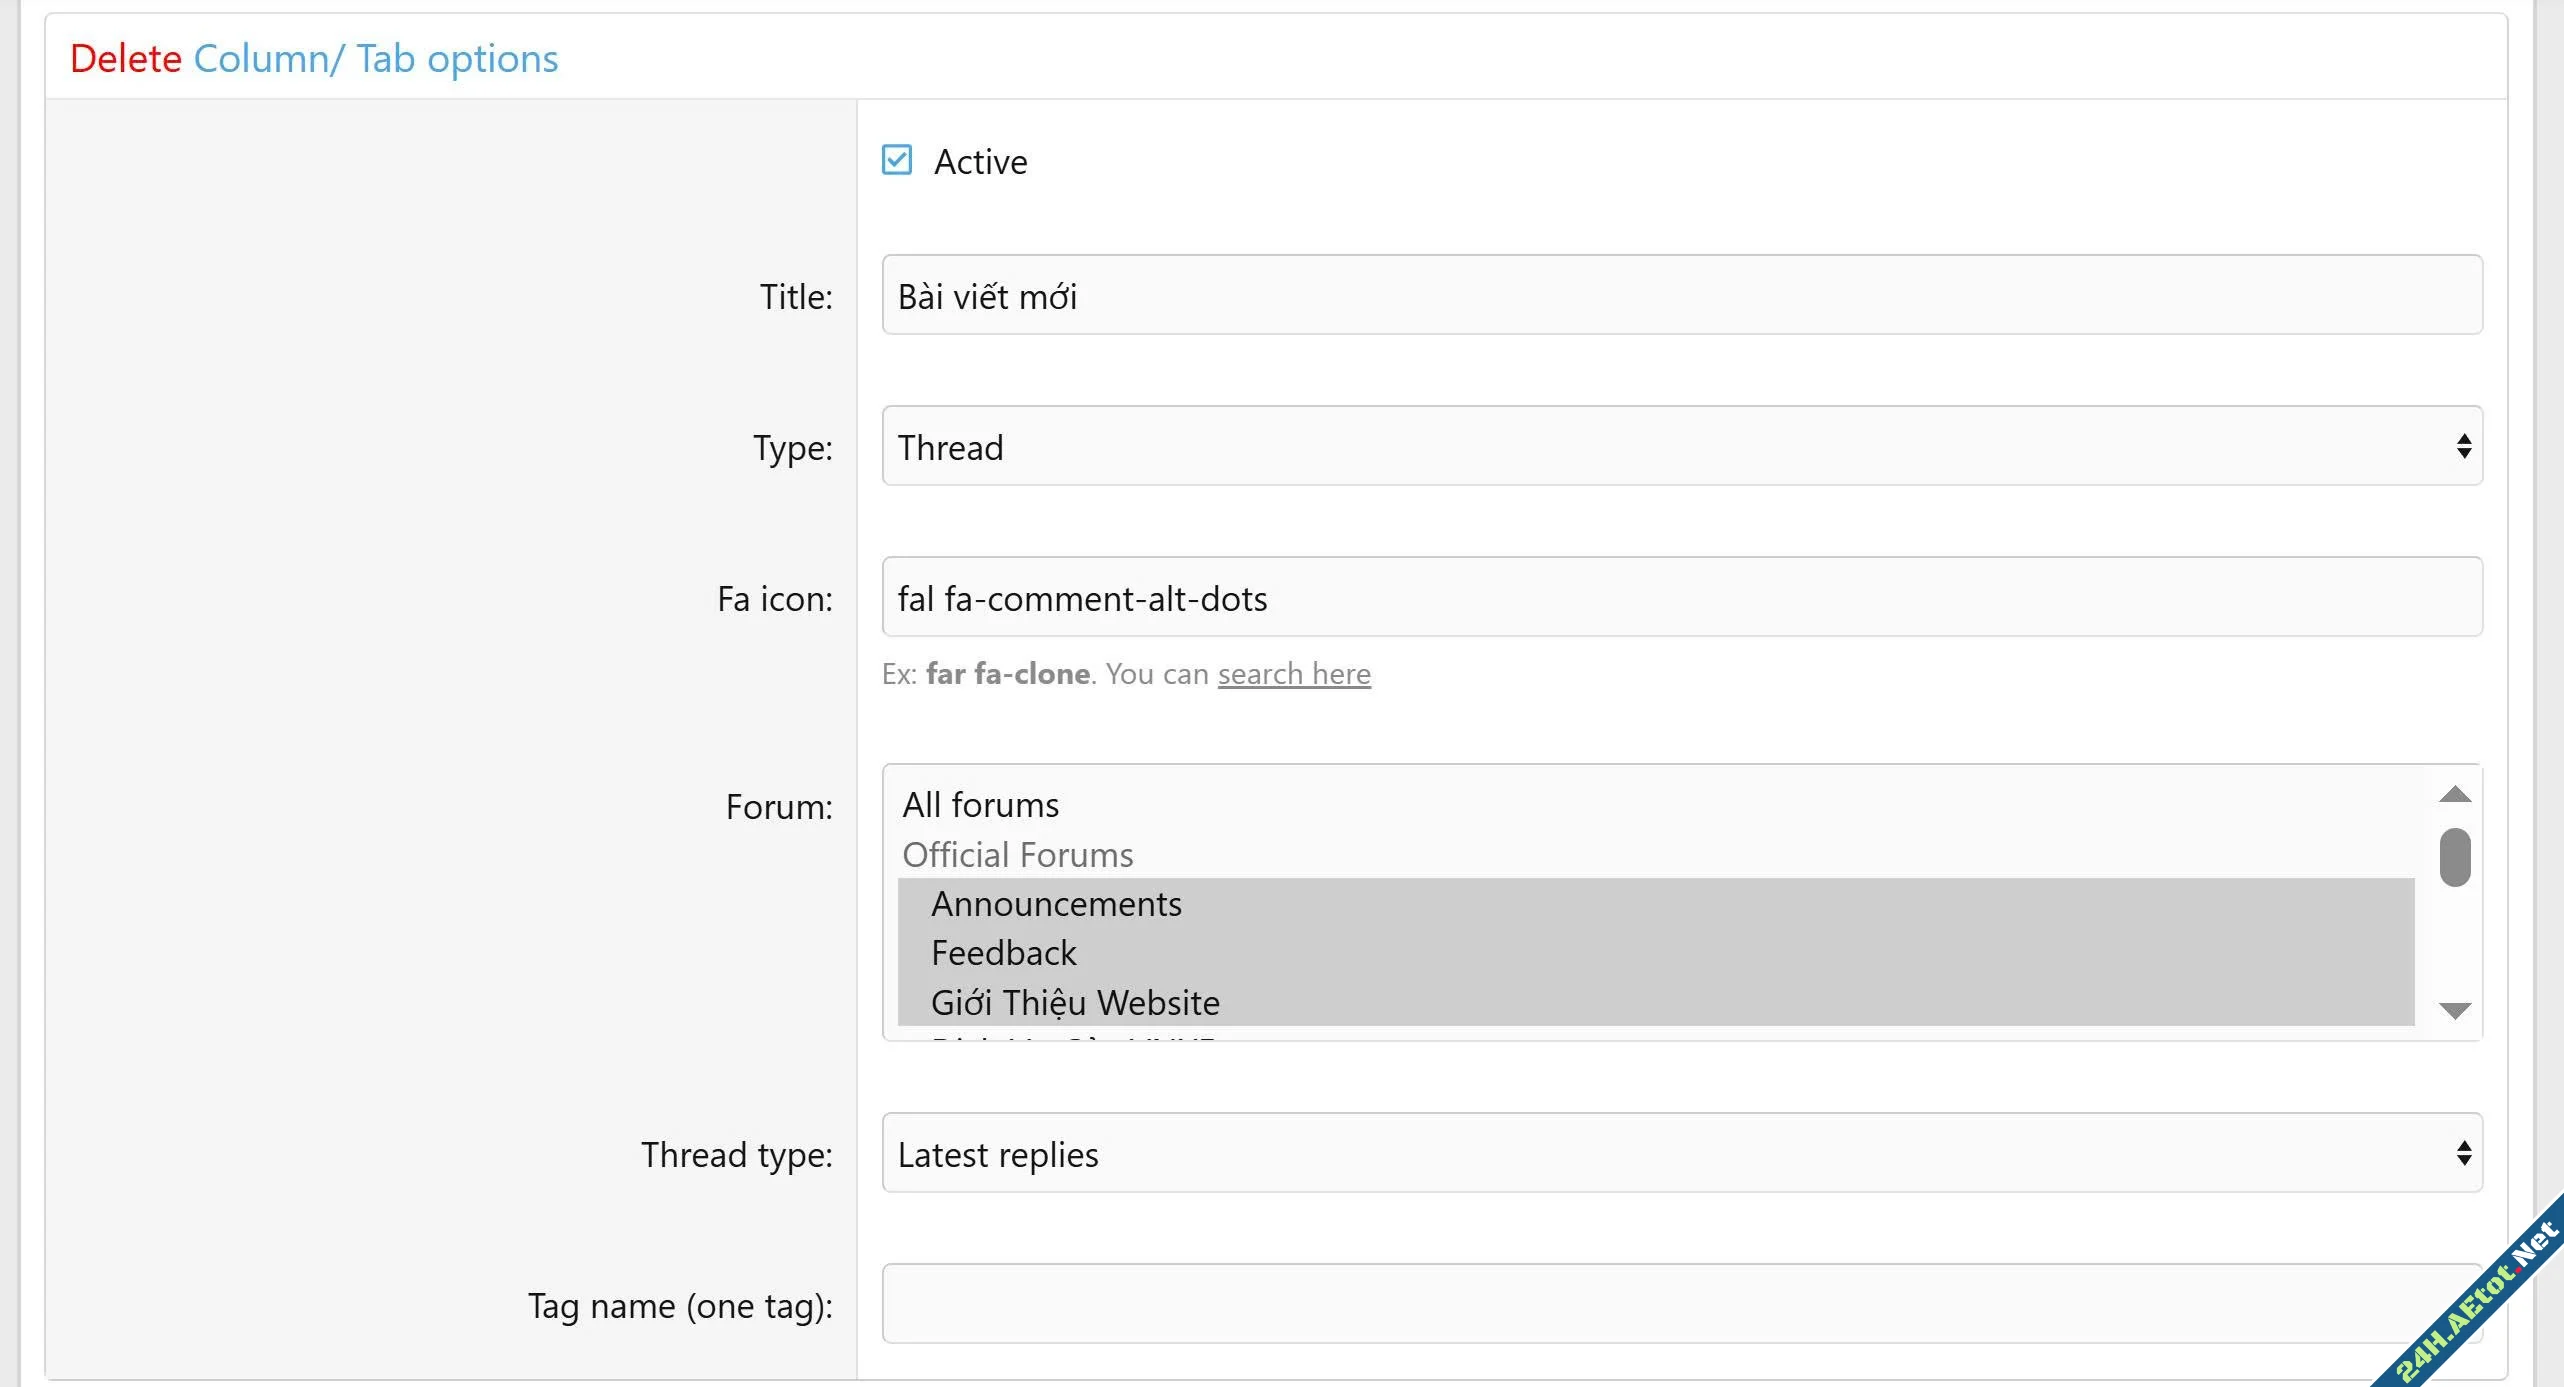This screenshot has width=2564, height=1387.
Task: Click the Column/ Tab options heading
Action: pyautogui.click(x=375, y=59)
